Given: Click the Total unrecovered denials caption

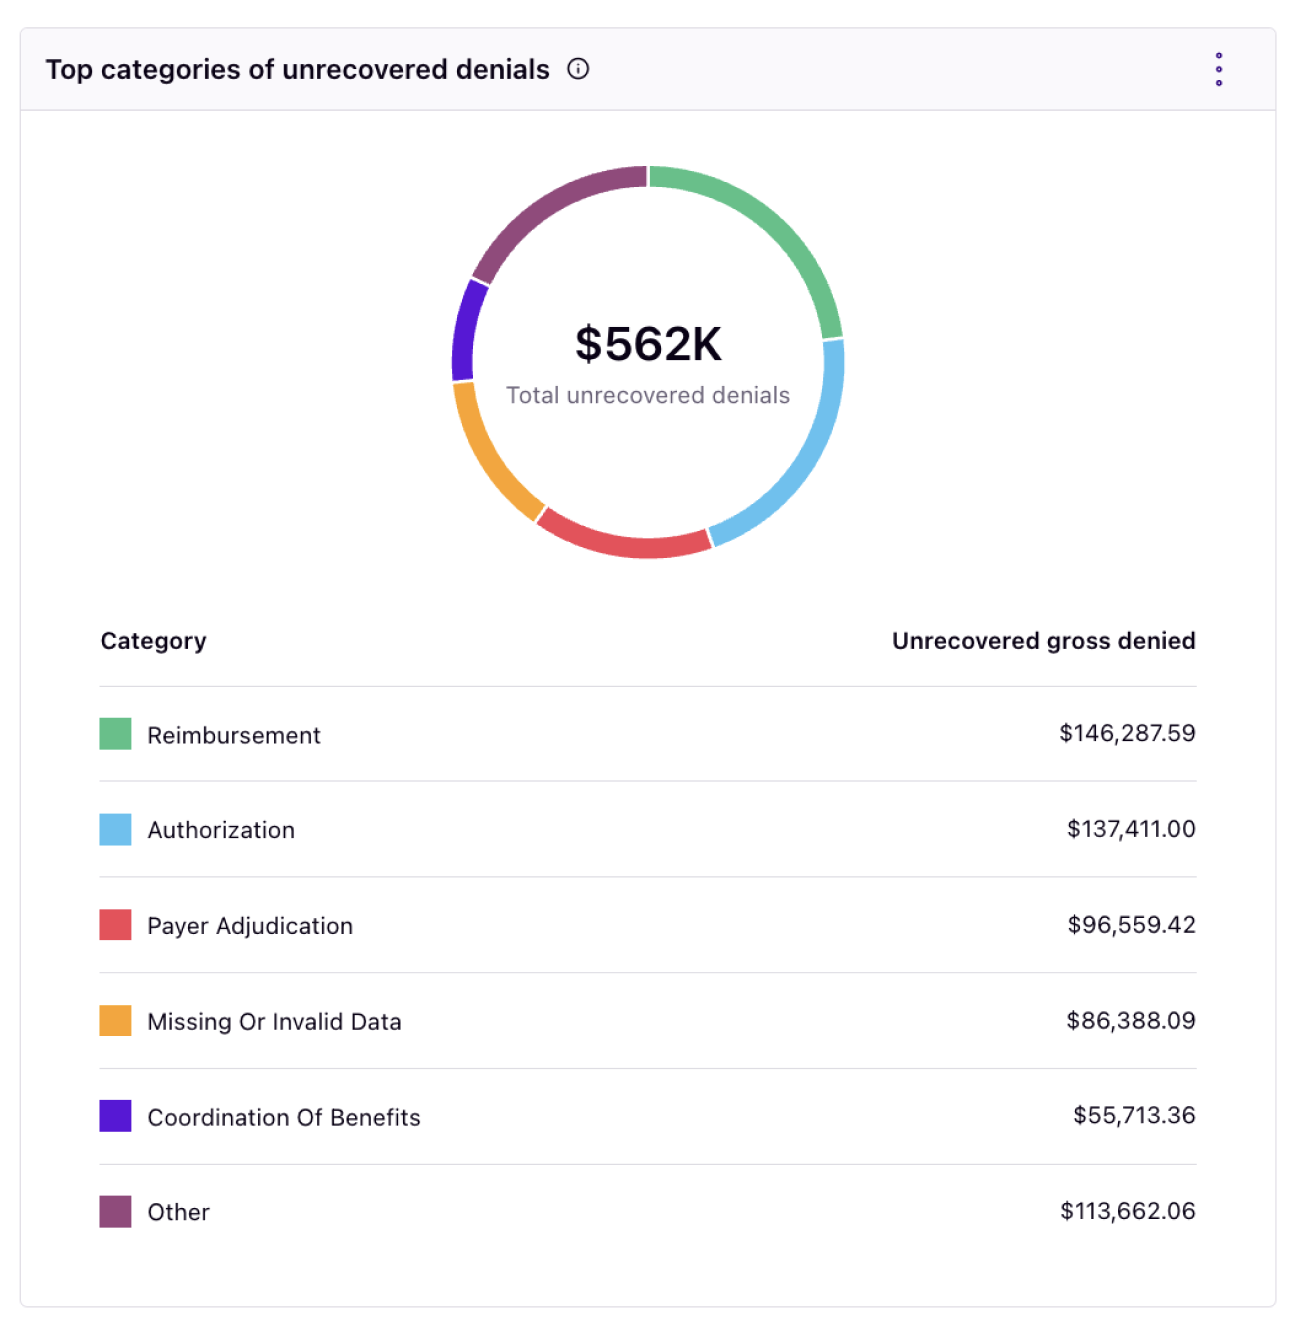Looking at the screenshot, I should pos(648,395).
